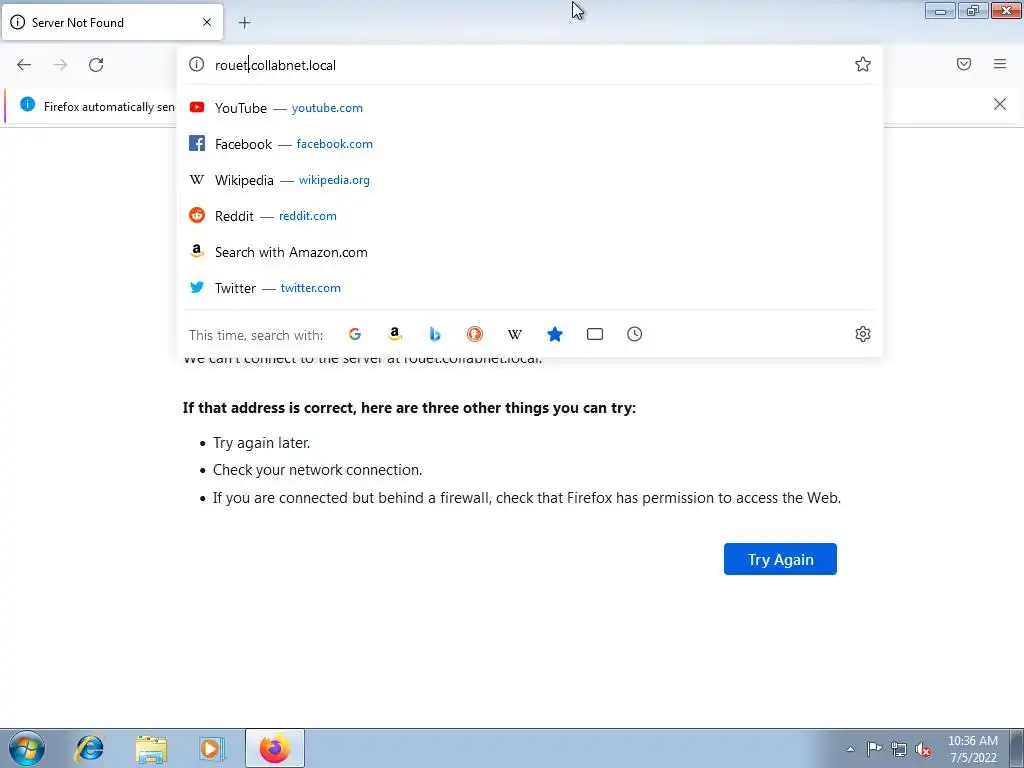Open the Windows Start menu
This screenshot has height=768, width=1024.
tap(27, 748)
